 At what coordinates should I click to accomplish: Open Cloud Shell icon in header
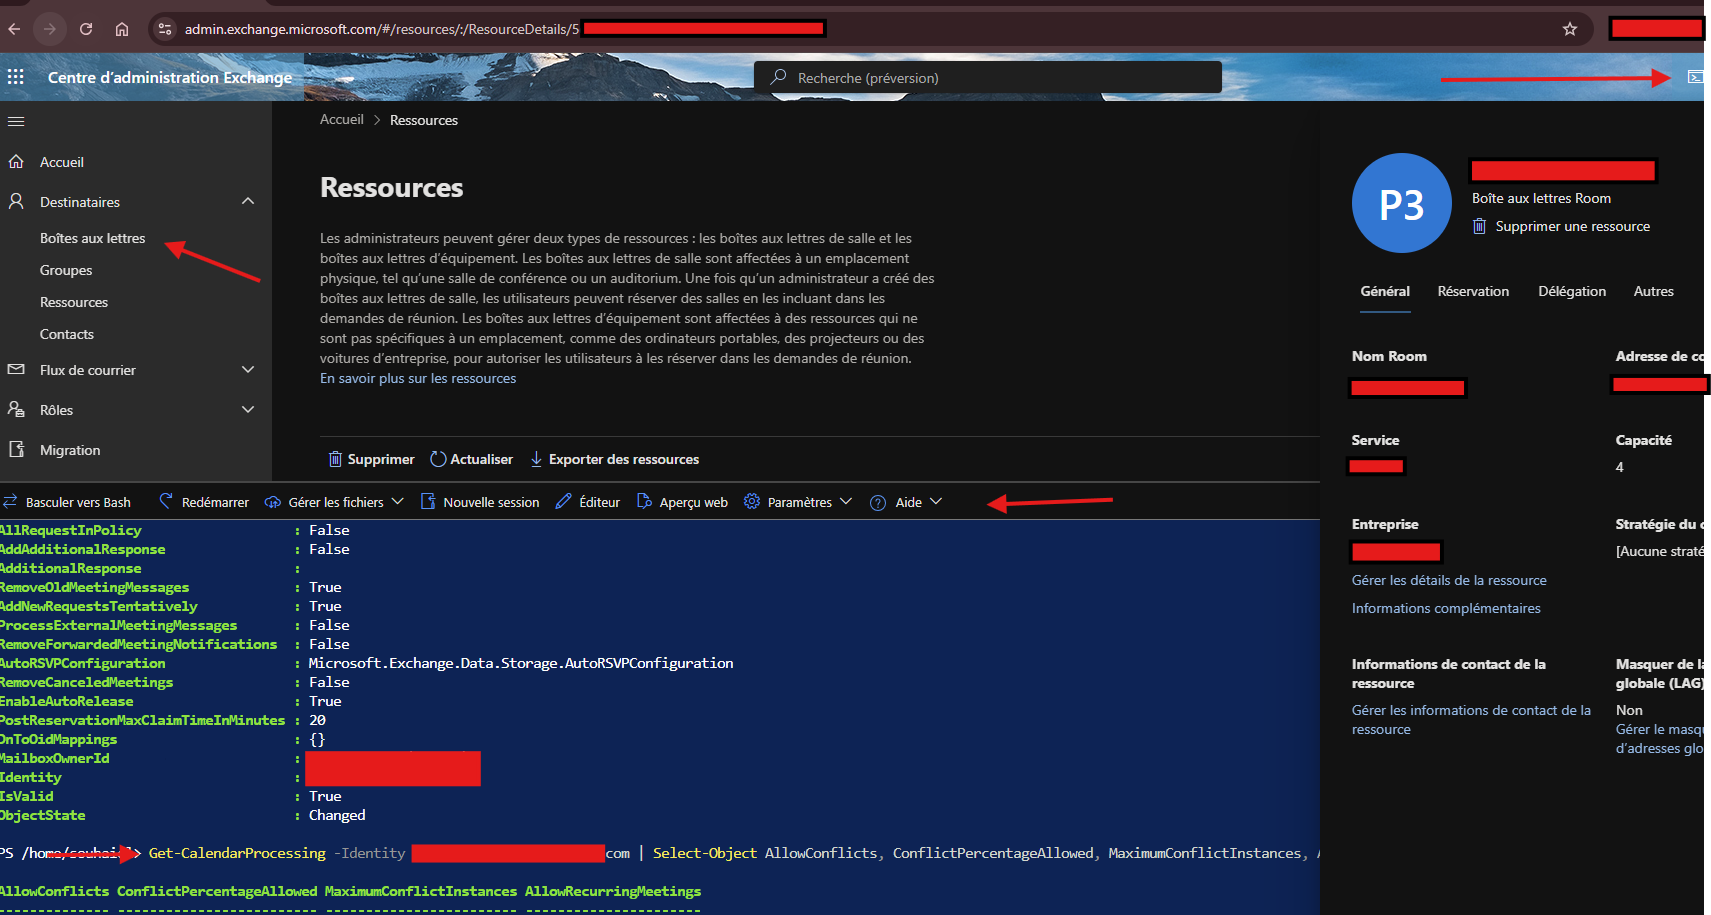1694,77
